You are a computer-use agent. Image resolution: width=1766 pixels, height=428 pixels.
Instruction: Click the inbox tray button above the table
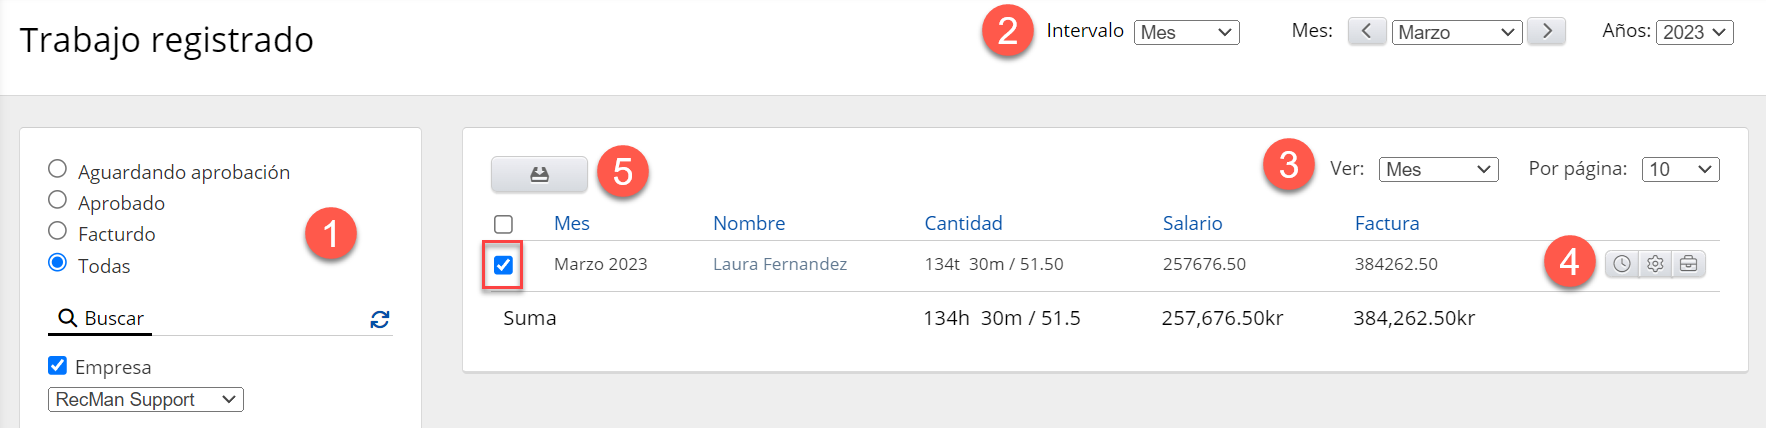539,174
